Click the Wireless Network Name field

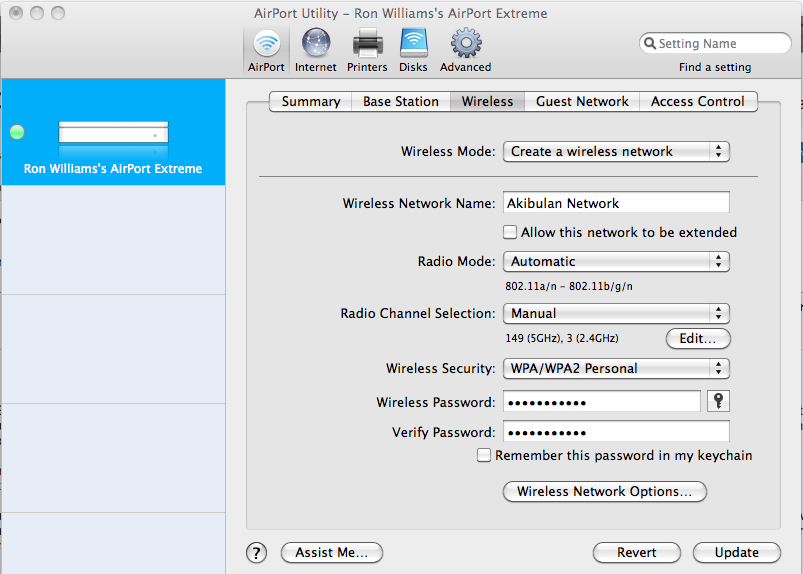pos(616,203)
